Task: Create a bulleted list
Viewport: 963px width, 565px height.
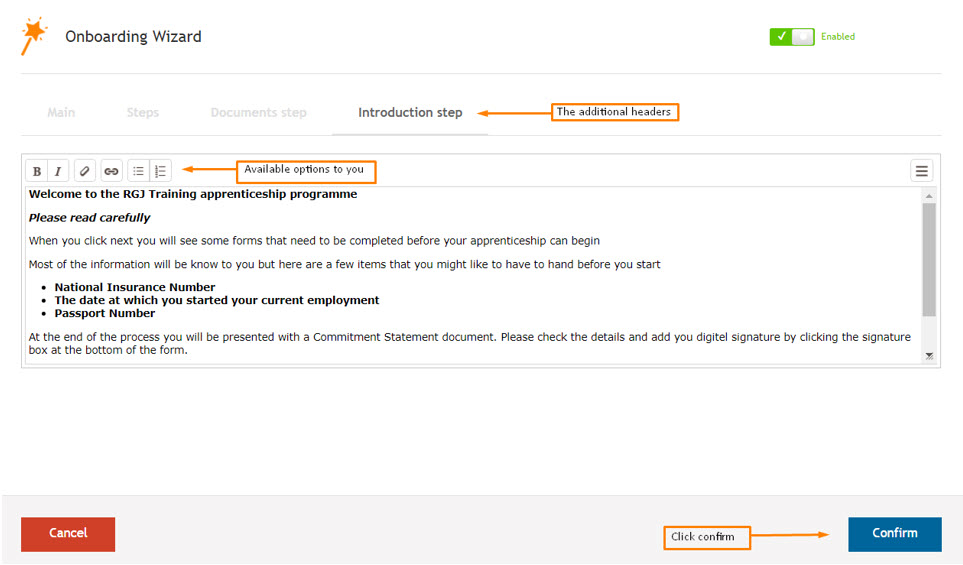Action: point(138,171)
